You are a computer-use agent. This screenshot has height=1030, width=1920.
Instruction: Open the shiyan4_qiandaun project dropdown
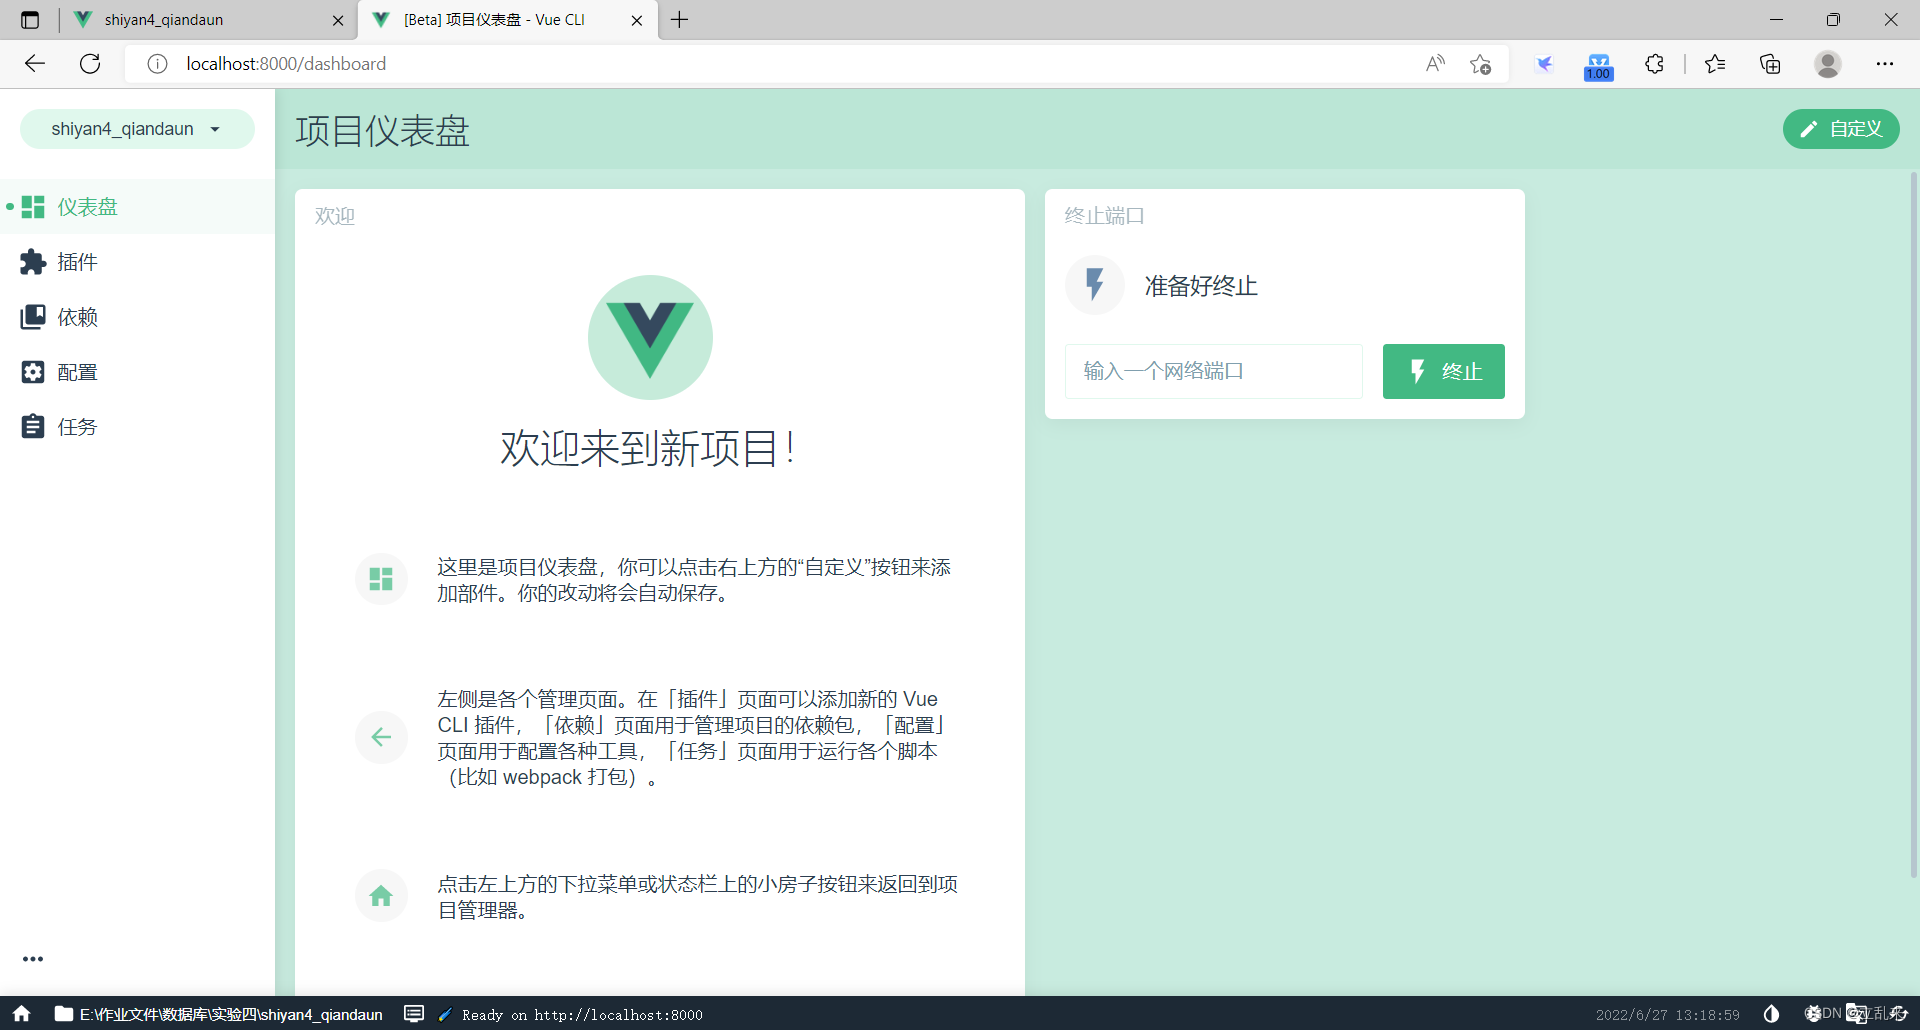pyautogui.click(x=137, y=128)
